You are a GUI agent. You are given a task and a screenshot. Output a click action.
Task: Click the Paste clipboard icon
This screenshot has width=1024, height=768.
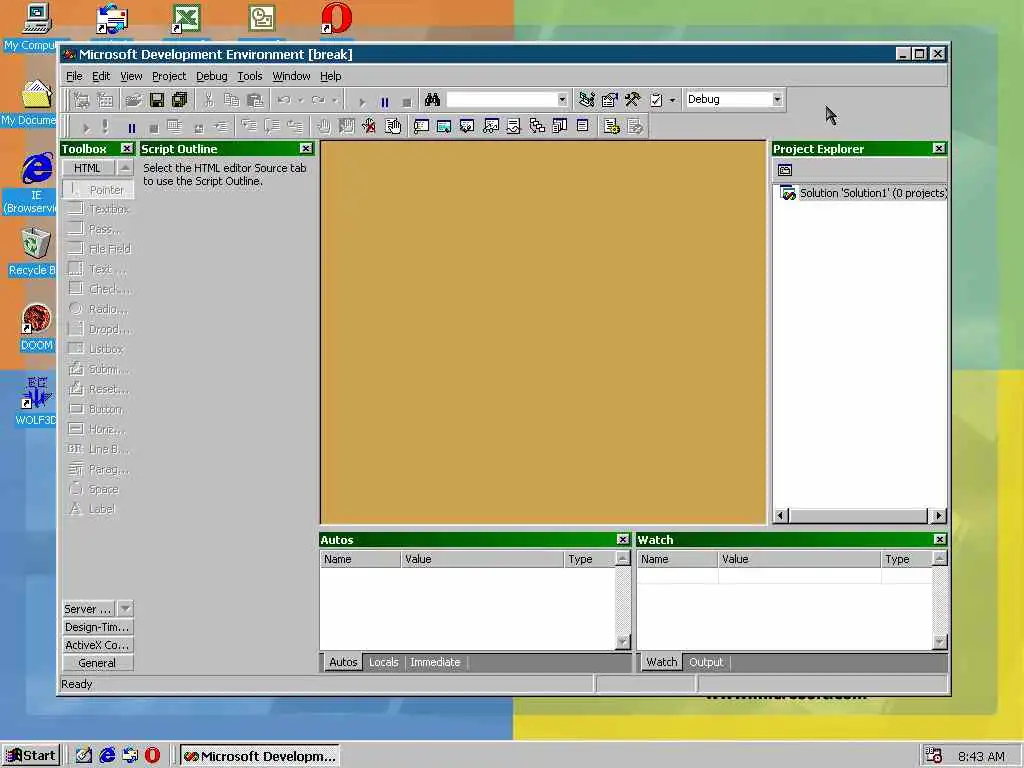point(255,100)
